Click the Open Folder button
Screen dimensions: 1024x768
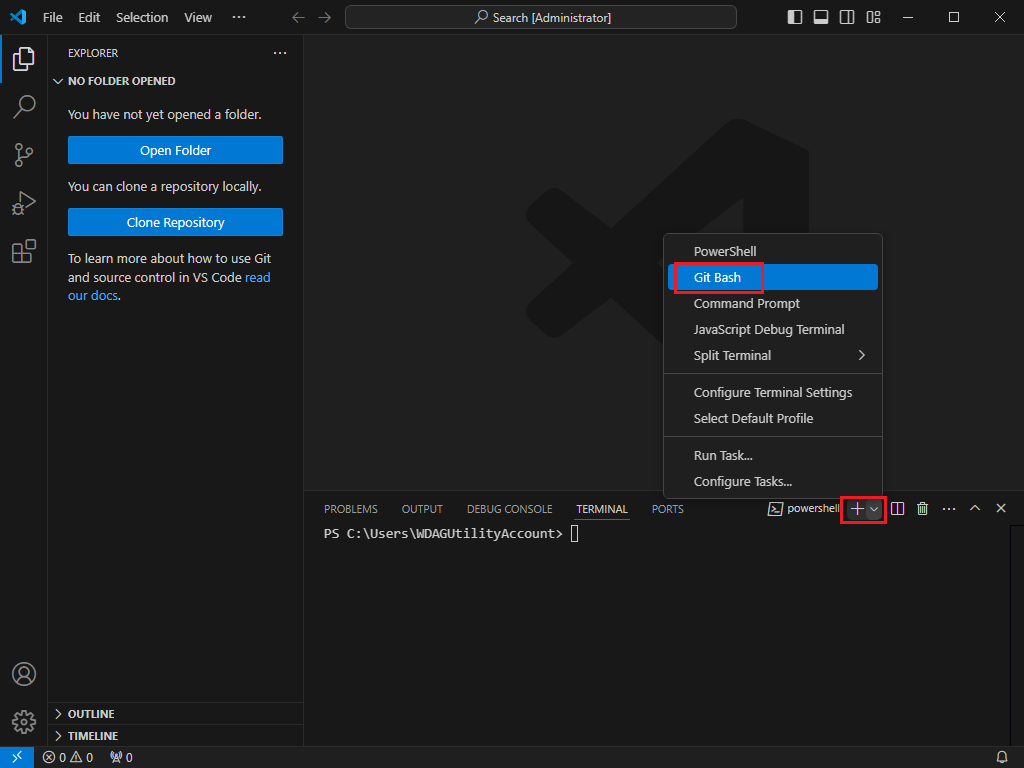175,150
